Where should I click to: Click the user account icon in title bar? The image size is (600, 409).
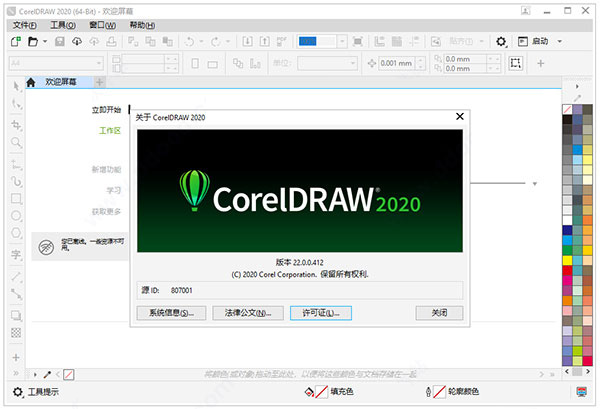point(526,11)
